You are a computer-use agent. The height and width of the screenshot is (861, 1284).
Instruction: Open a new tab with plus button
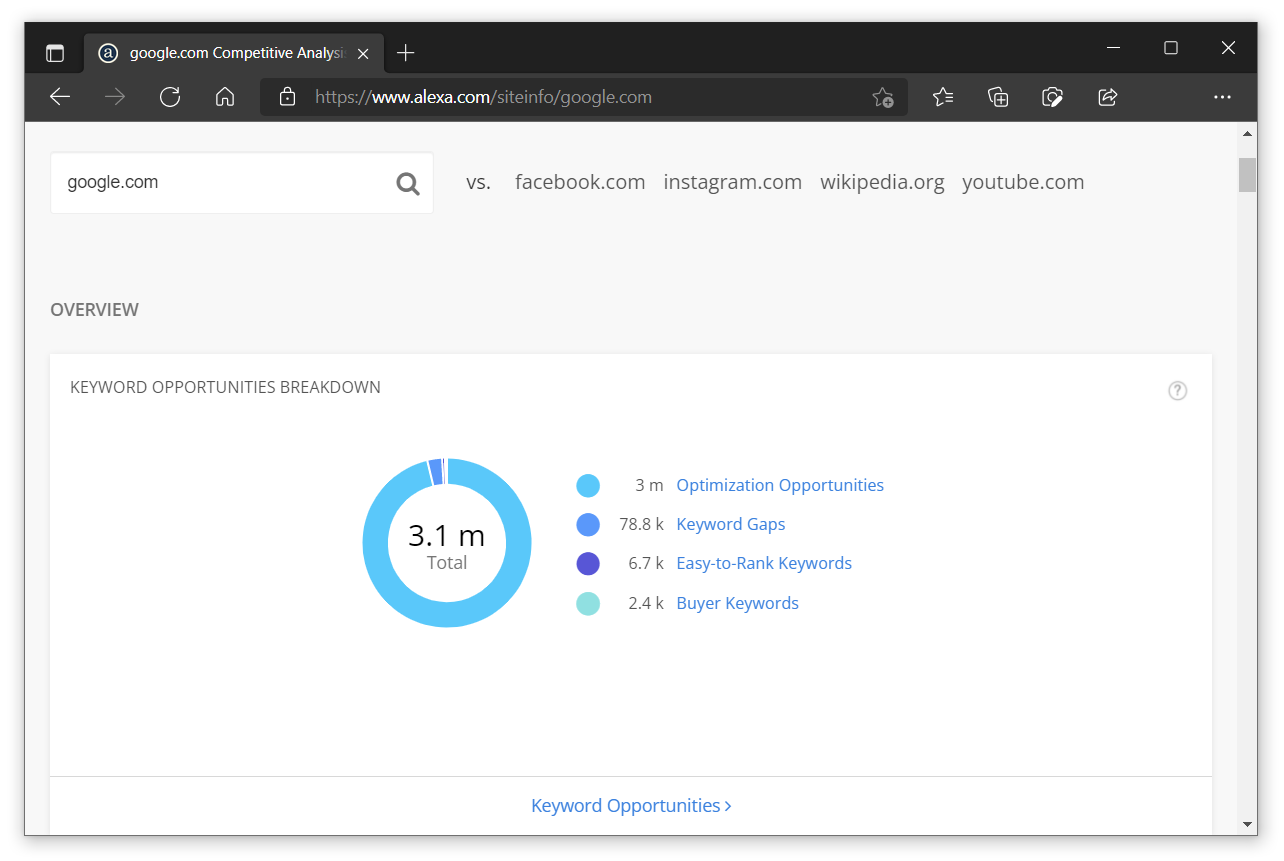(x=405, y=53)
